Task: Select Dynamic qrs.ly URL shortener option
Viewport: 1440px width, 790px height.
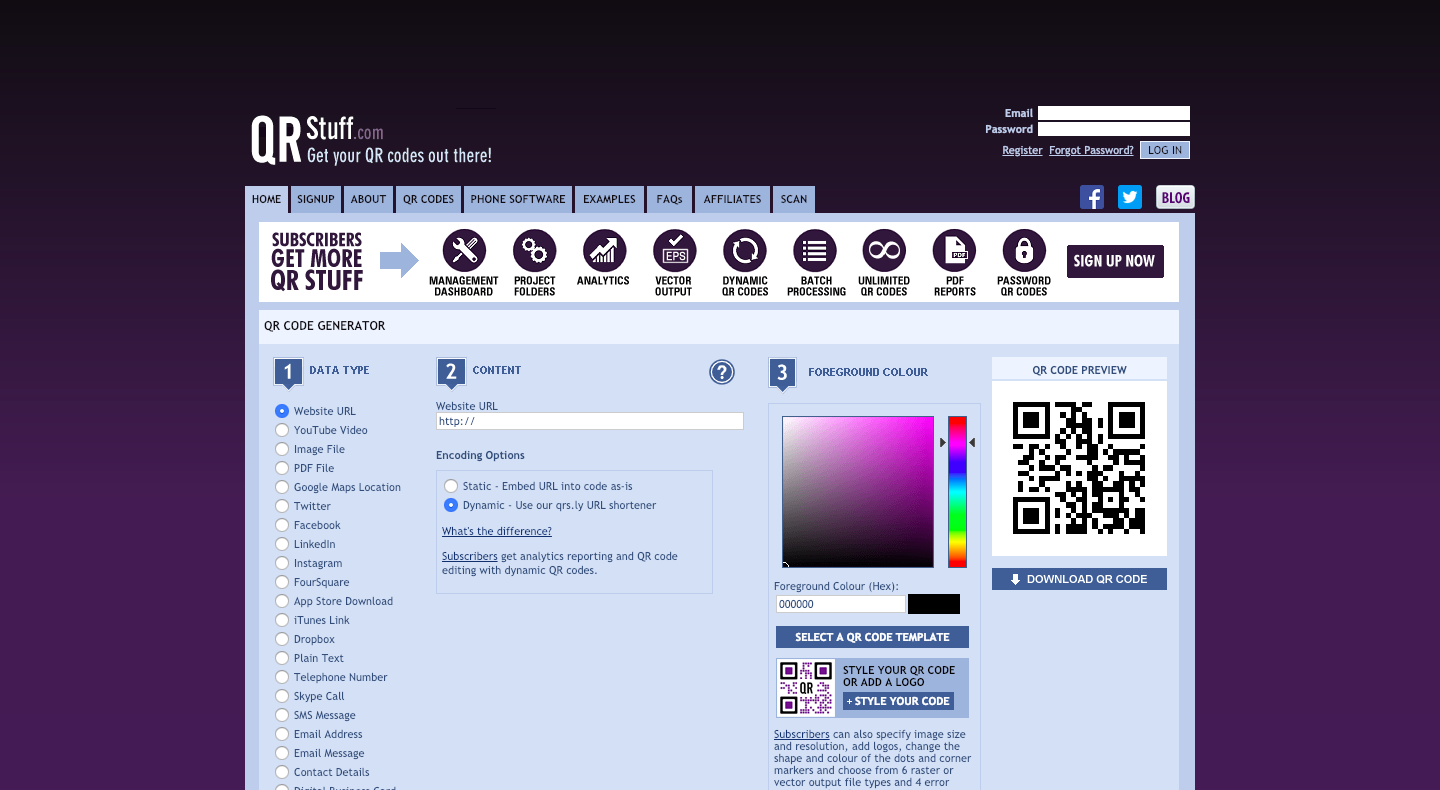Action: point(451,505)
